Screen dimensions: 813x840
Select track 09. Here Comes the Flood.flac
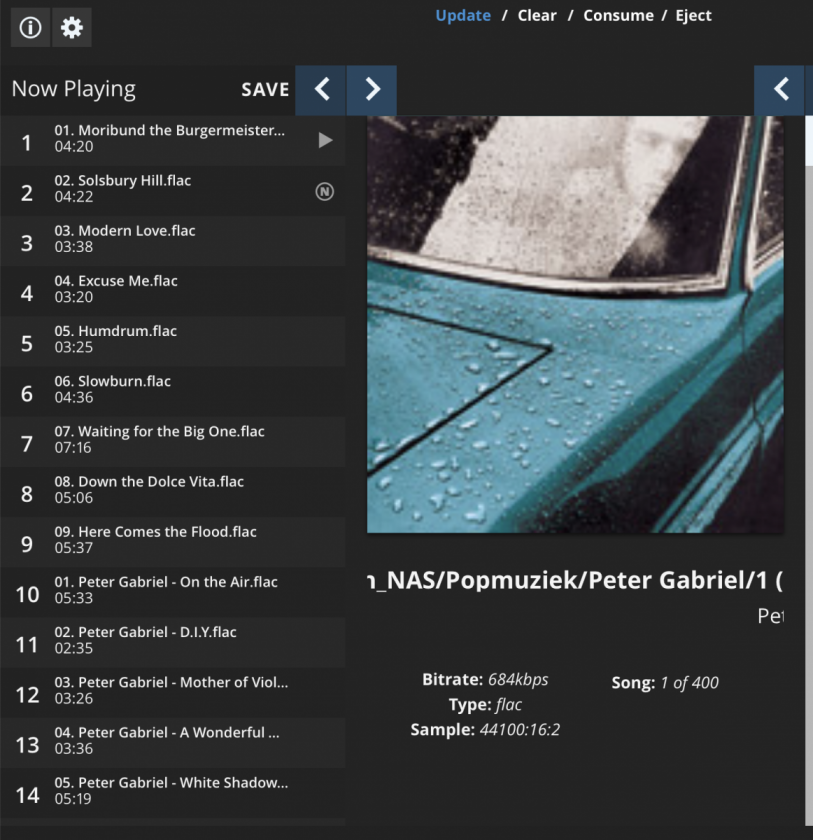coord(172,542)
